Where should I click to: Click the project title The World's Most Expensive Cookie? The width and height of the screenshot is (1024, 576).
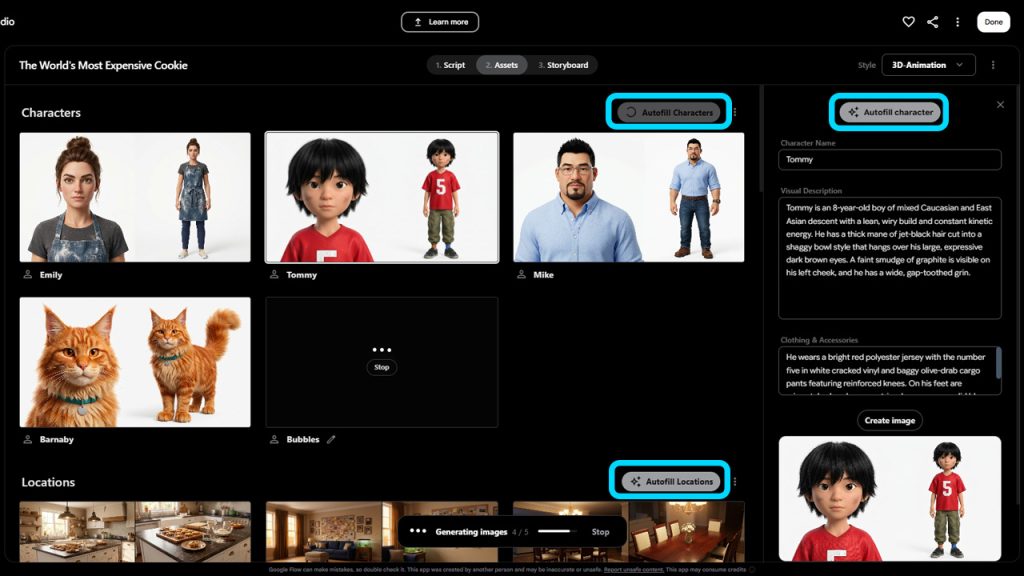[103, 65]
